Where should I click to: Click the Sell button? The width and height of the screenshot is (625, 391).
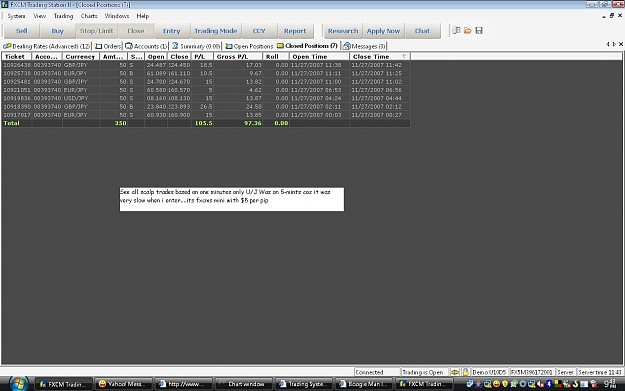22,31
